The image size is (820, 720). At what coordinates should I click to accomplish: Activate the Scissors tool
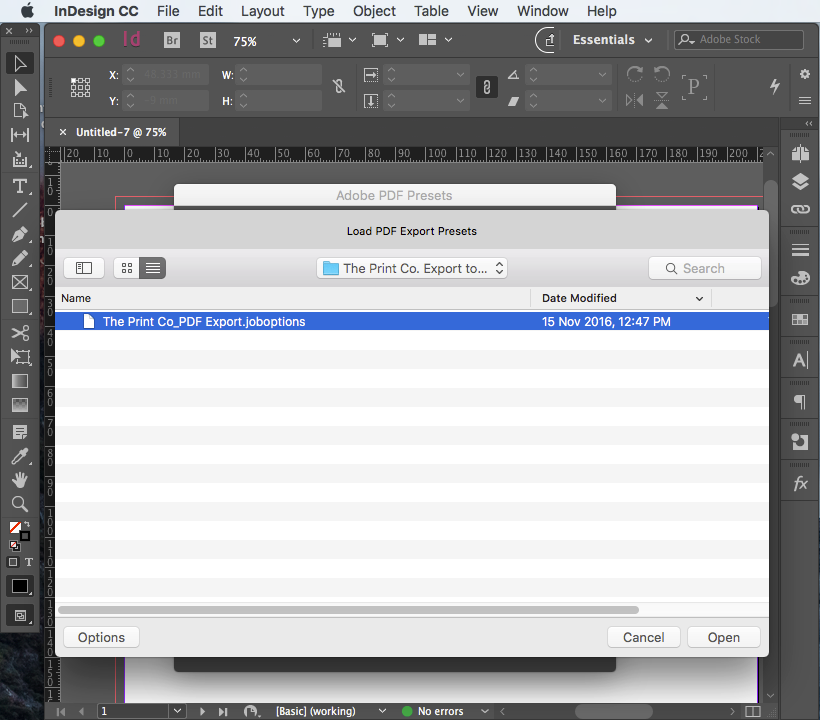click(x=20, y=333)
